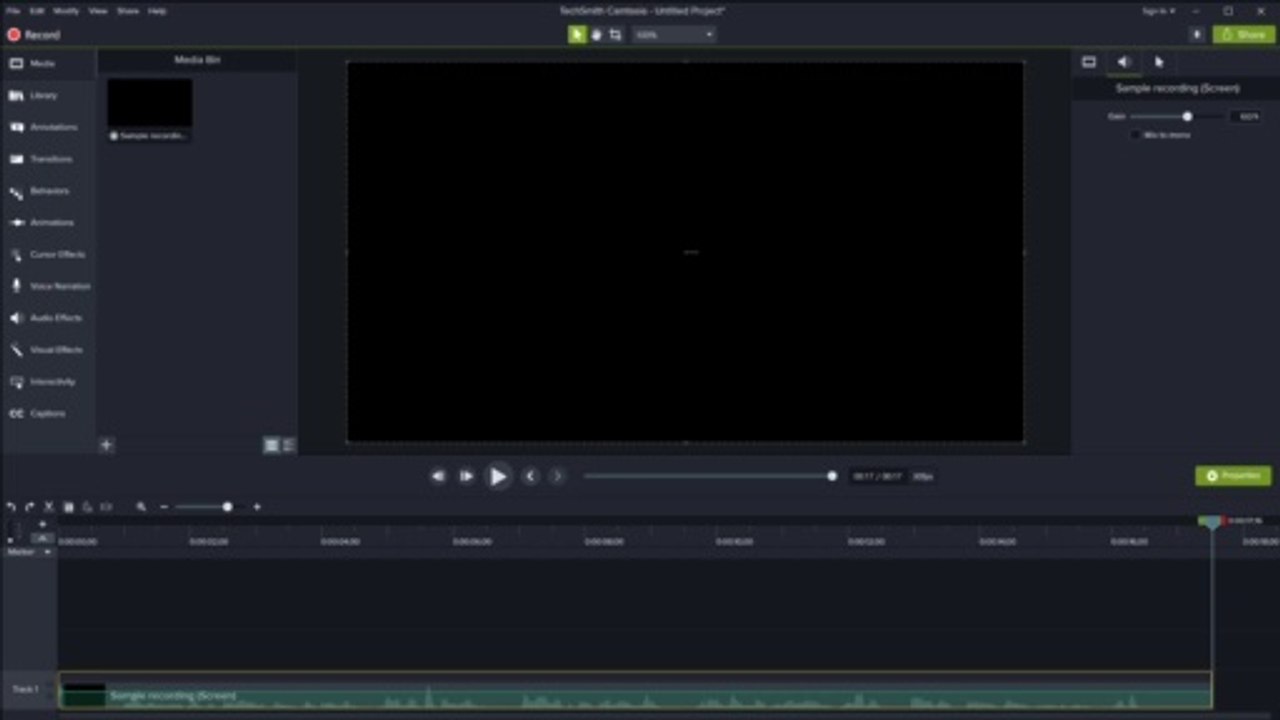Click the Redo icon above timeline

pyautogui.click(x=30, y=507)
